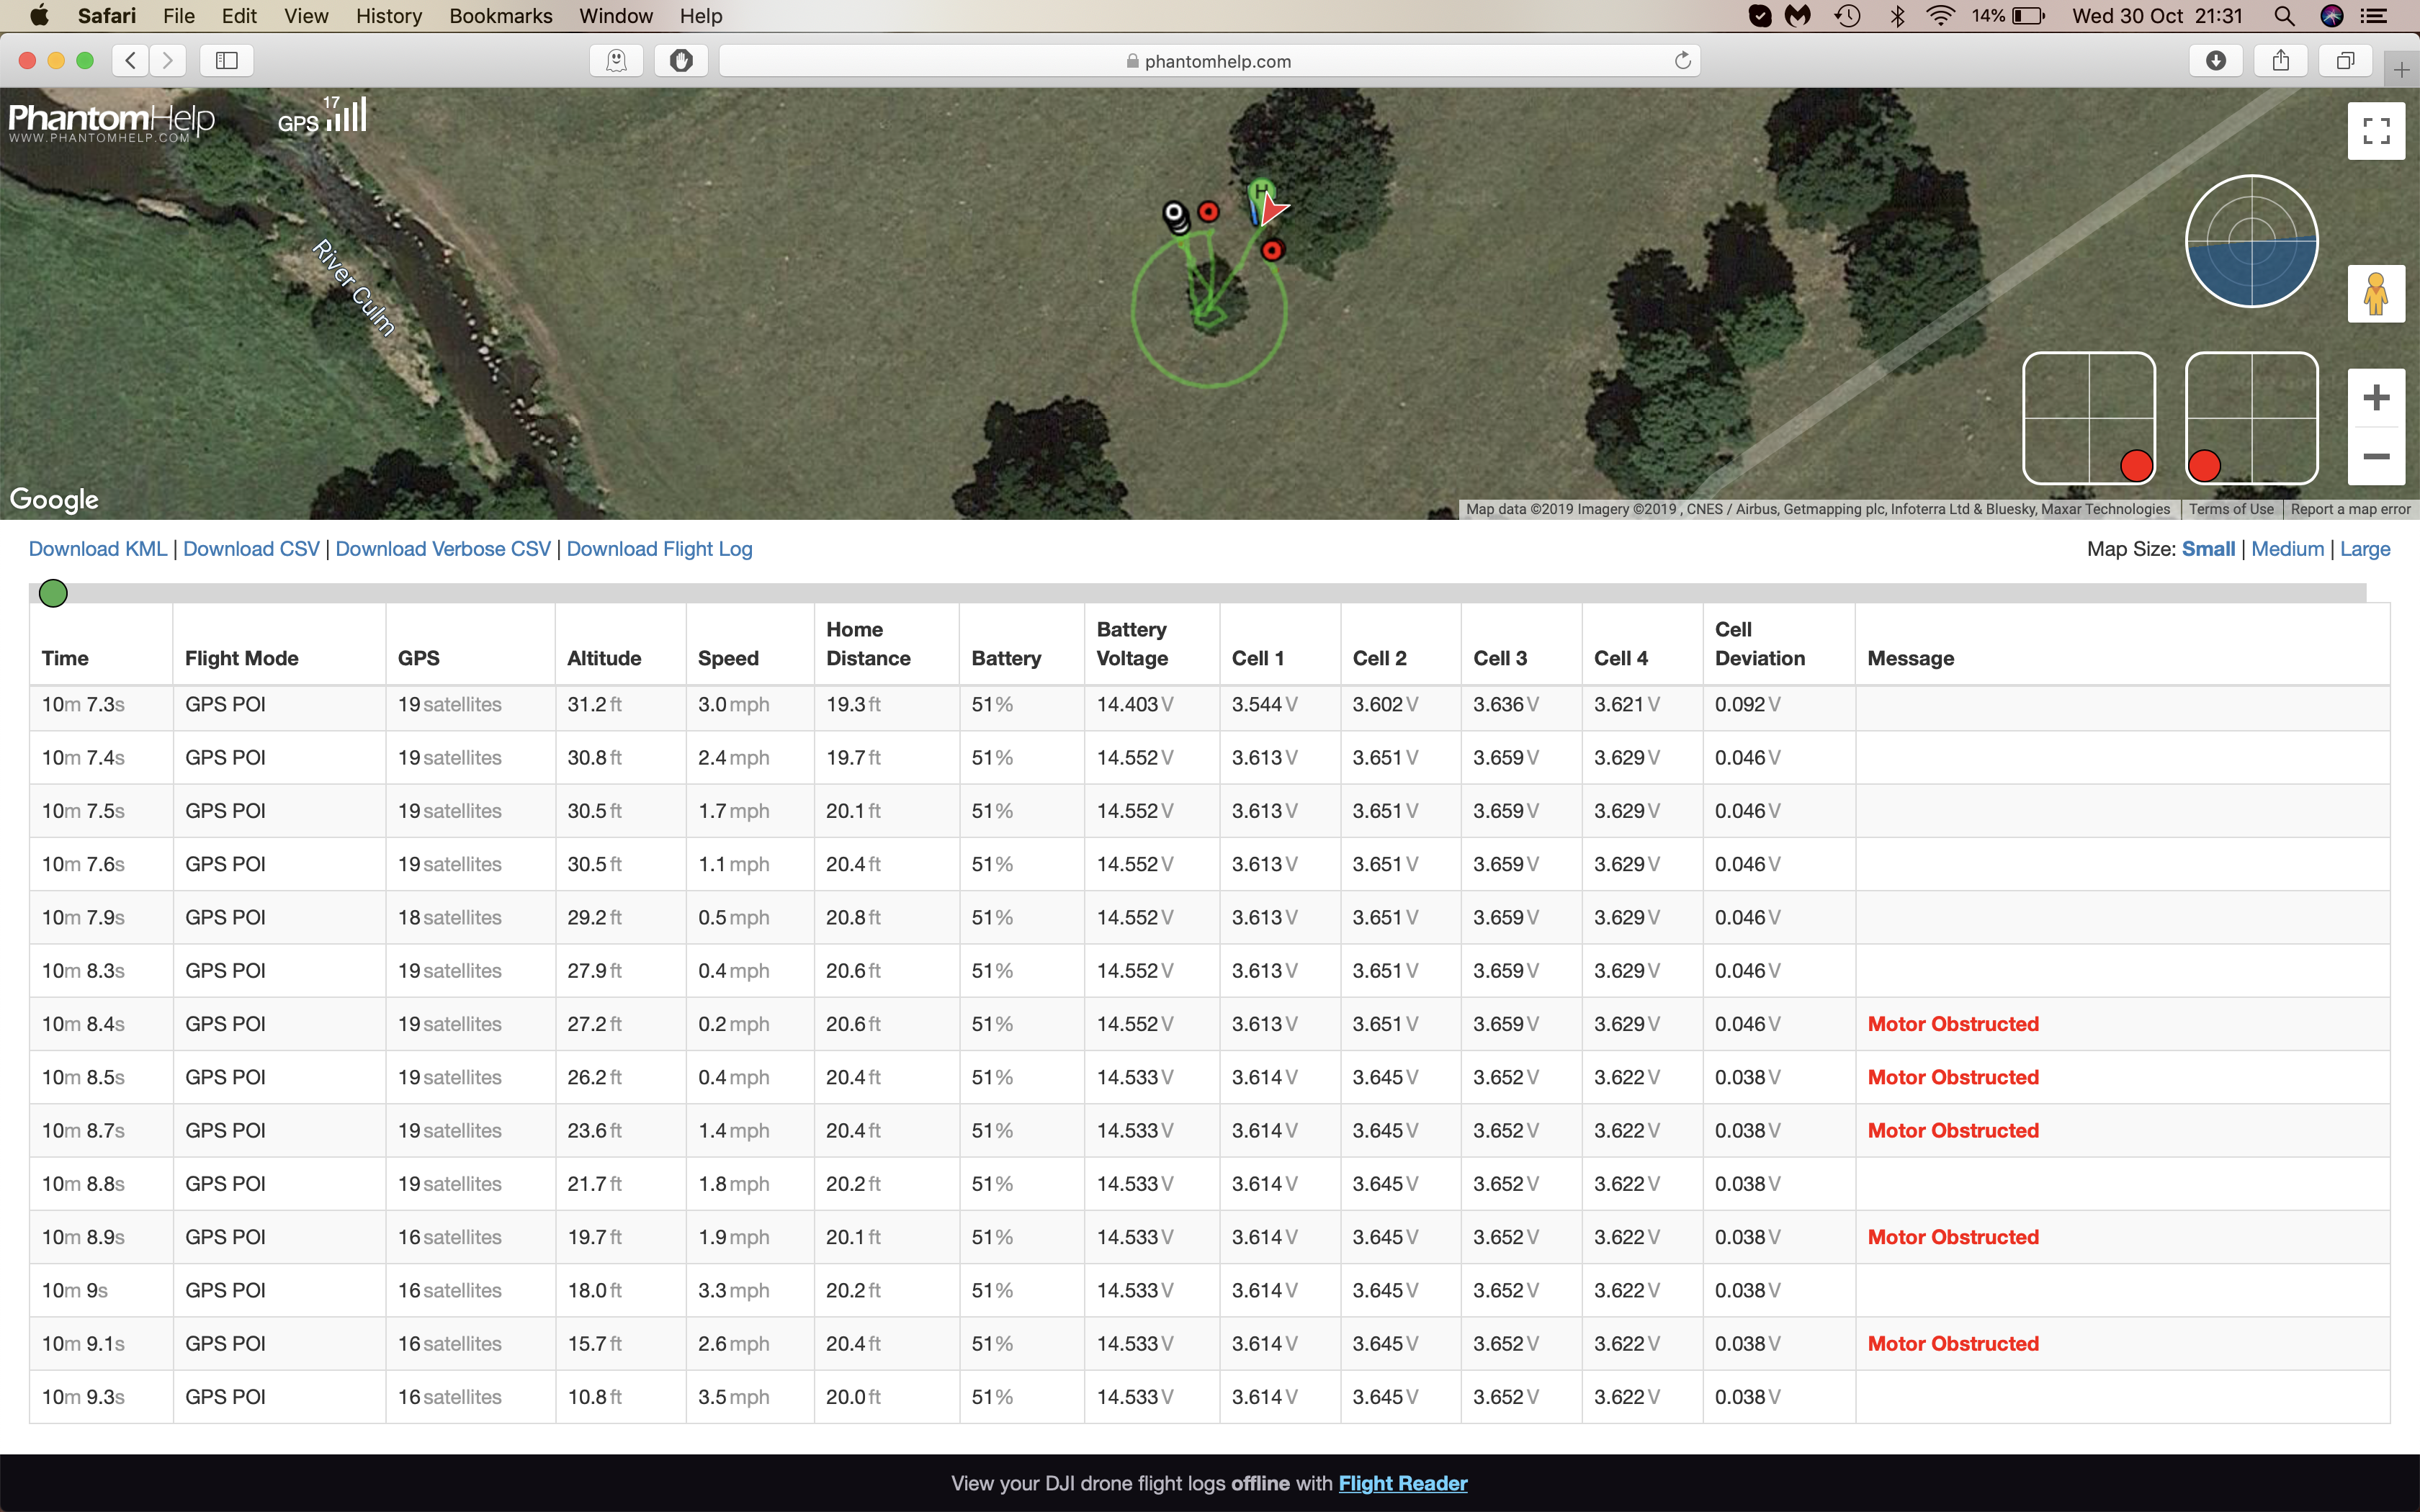Open the Bookmarks menu

click(501, 16)
